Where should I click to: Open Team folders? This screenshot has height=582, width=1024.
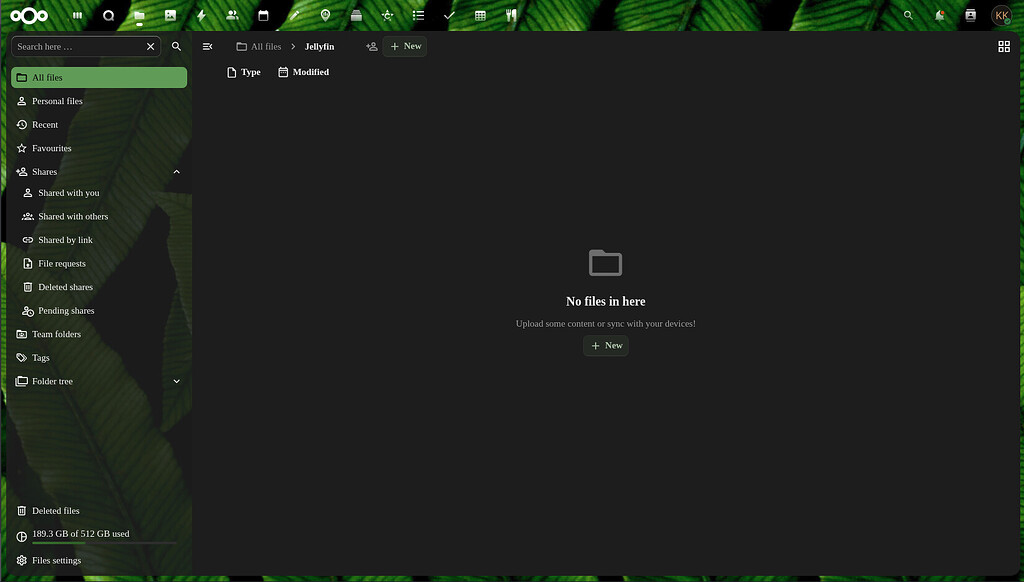pyautogui.click(x=99, y=334)
